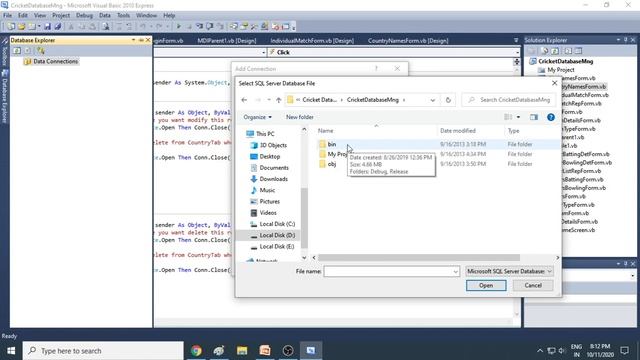Expand the address bar path dropdown
Image resolution: width=640 pixels, height=360 pixels.
pos(432,100)
